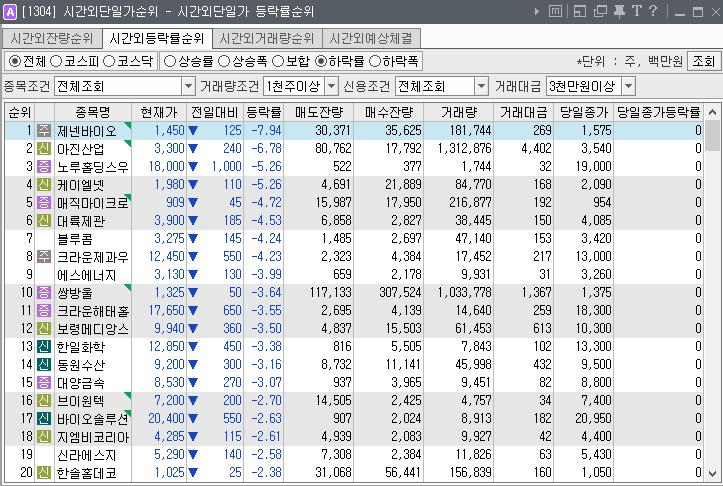Screen dimensions: 723x486
Task: Click the badge icon next to 대륙제관
Action: 44,220
